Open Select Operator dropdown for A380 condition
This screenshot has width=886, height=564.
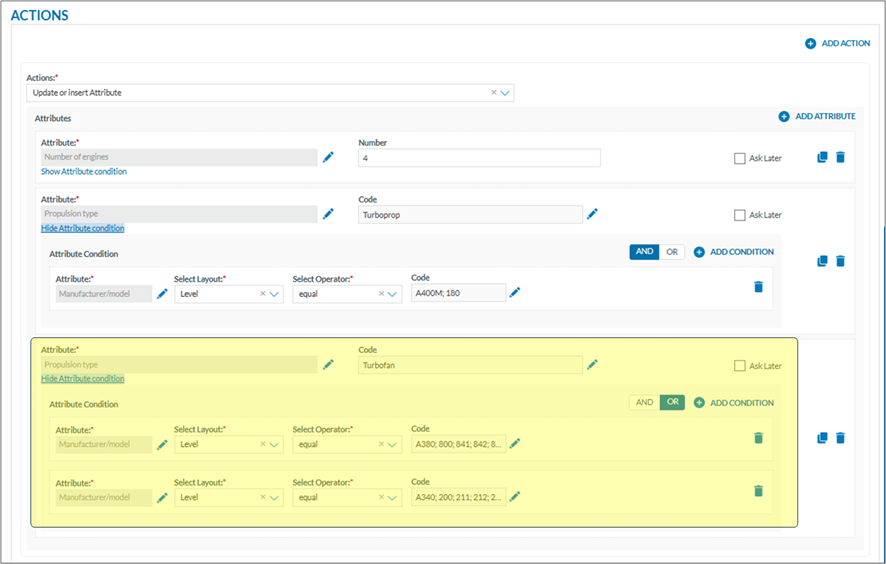393,444
